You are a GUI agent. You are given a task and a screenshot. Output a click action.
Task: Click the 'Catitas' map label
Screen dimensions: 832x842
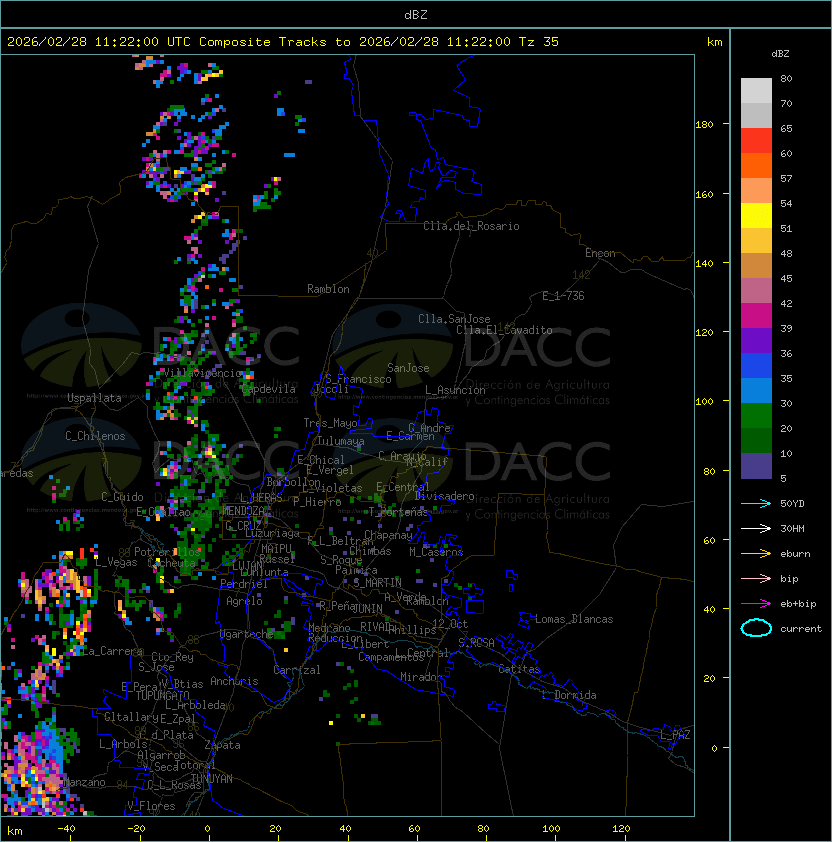pos(519,669)
